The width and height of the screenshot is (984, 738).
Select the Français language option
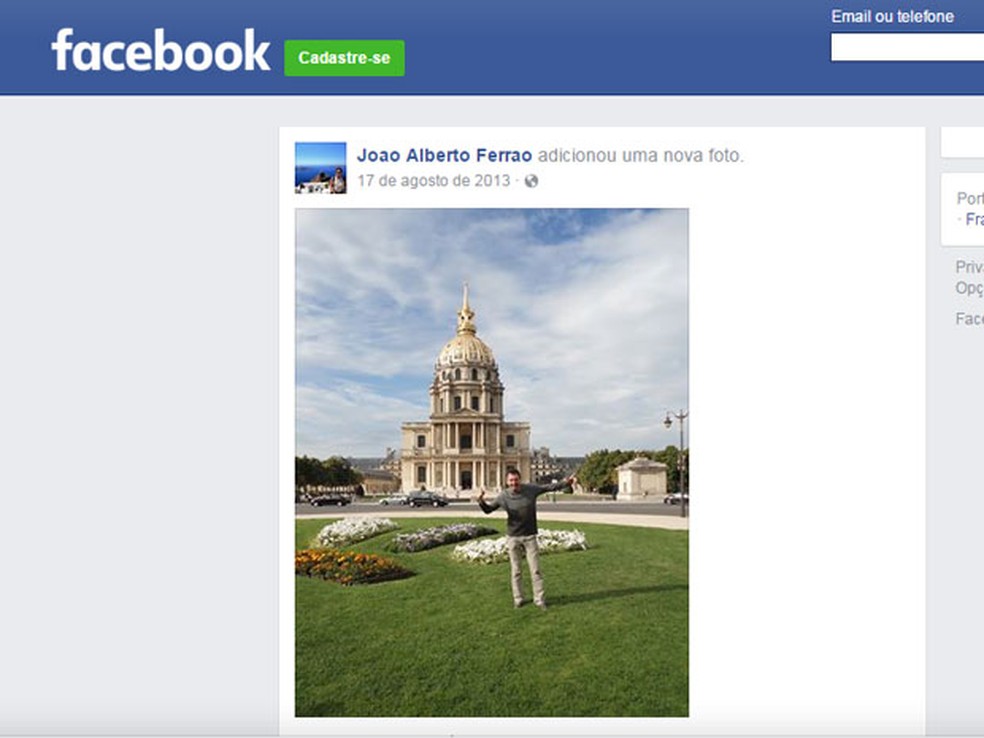pyautogui.click(x=975, y=219)
